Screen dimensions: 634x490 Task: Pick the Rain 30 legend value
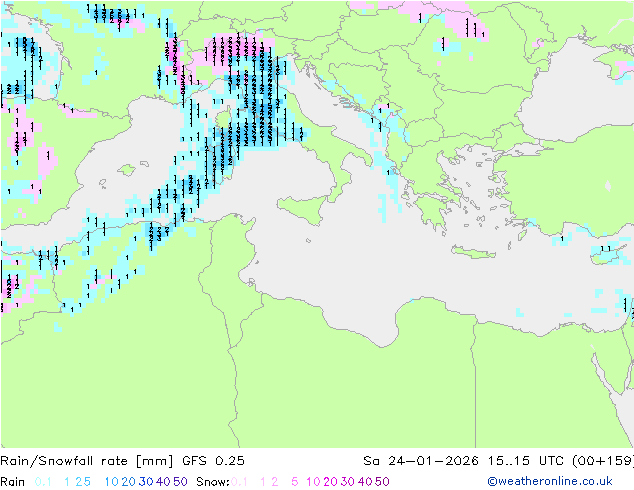pyautogui.click(x=146, y=482)
